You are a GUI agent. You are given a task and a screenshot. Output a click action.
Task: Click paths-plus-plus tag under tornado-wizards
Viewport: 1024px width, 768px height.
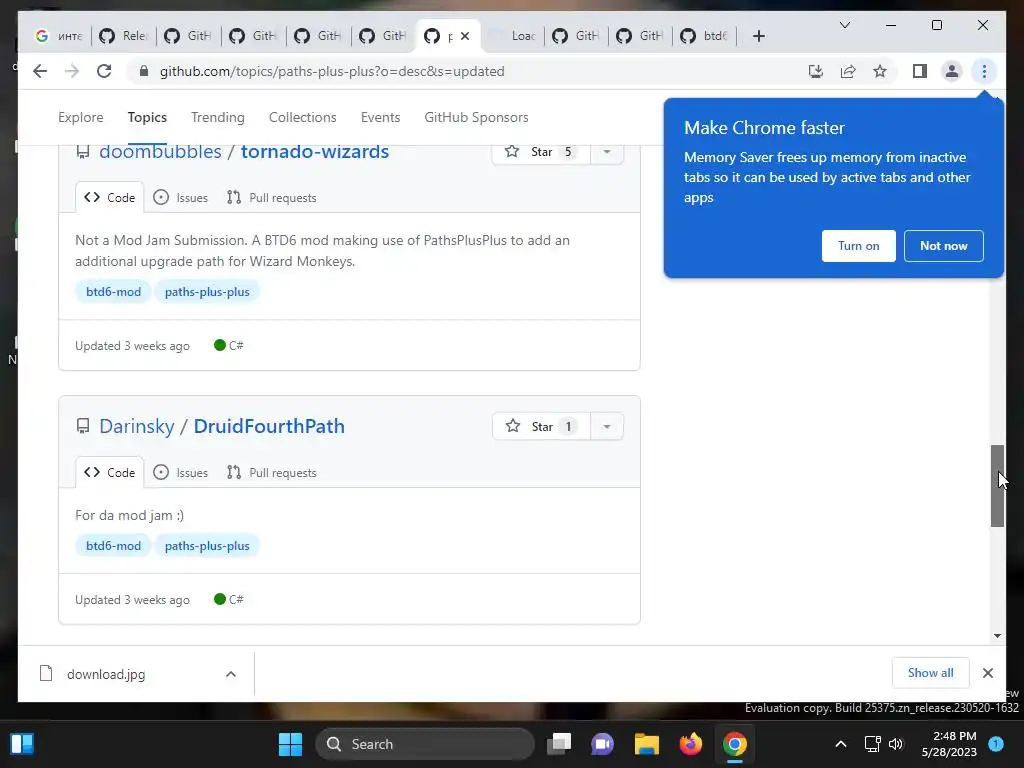[207, 292]
